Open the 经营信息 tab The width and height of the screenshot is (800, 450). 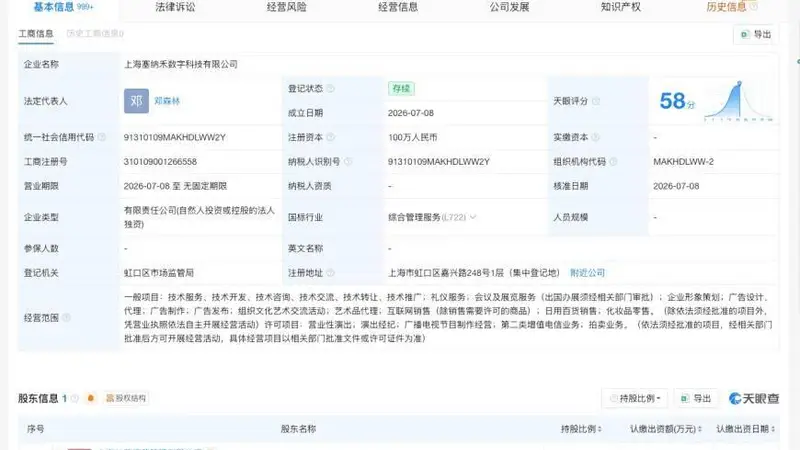tap(398, 7)
